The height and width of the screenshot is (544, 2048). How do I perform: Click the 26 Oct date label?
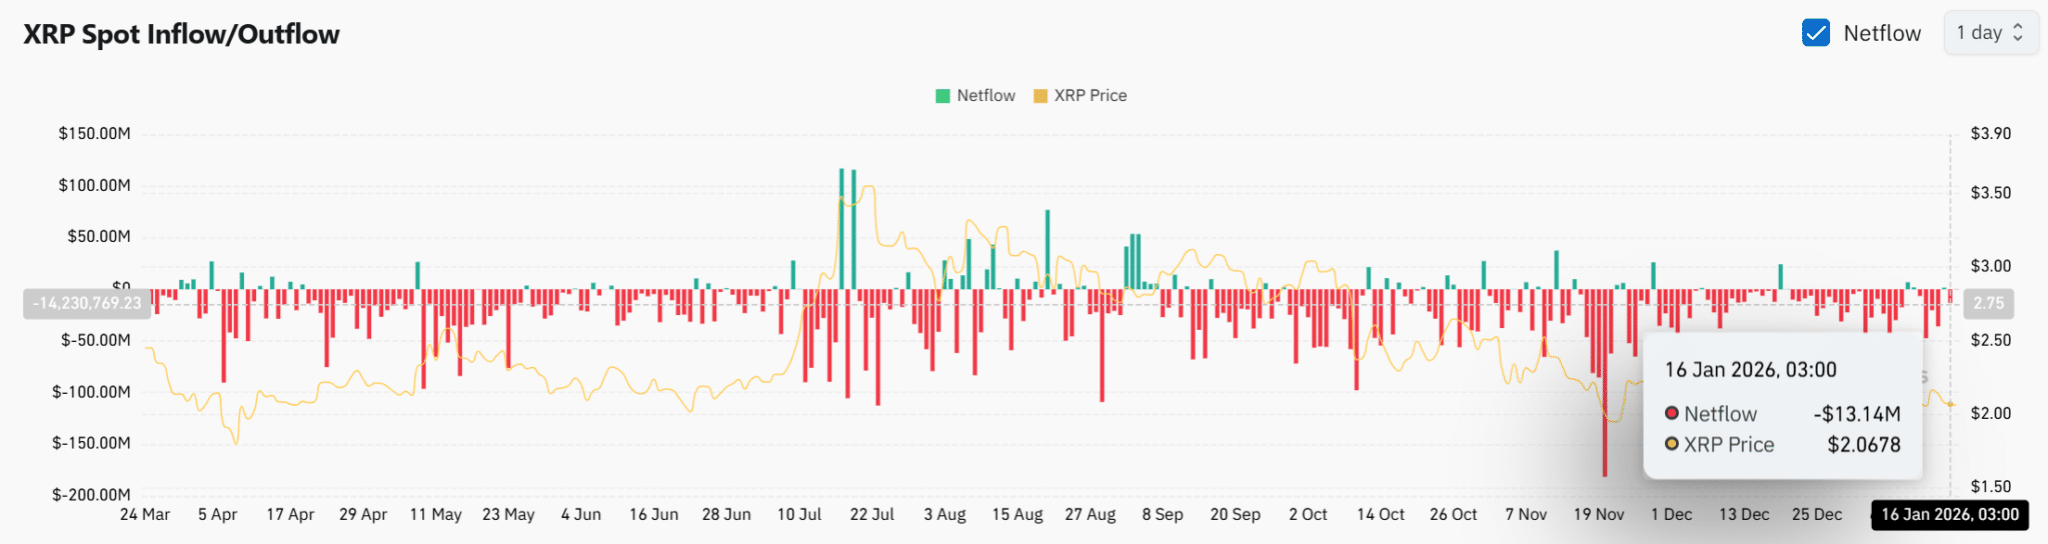[1453, 515]
